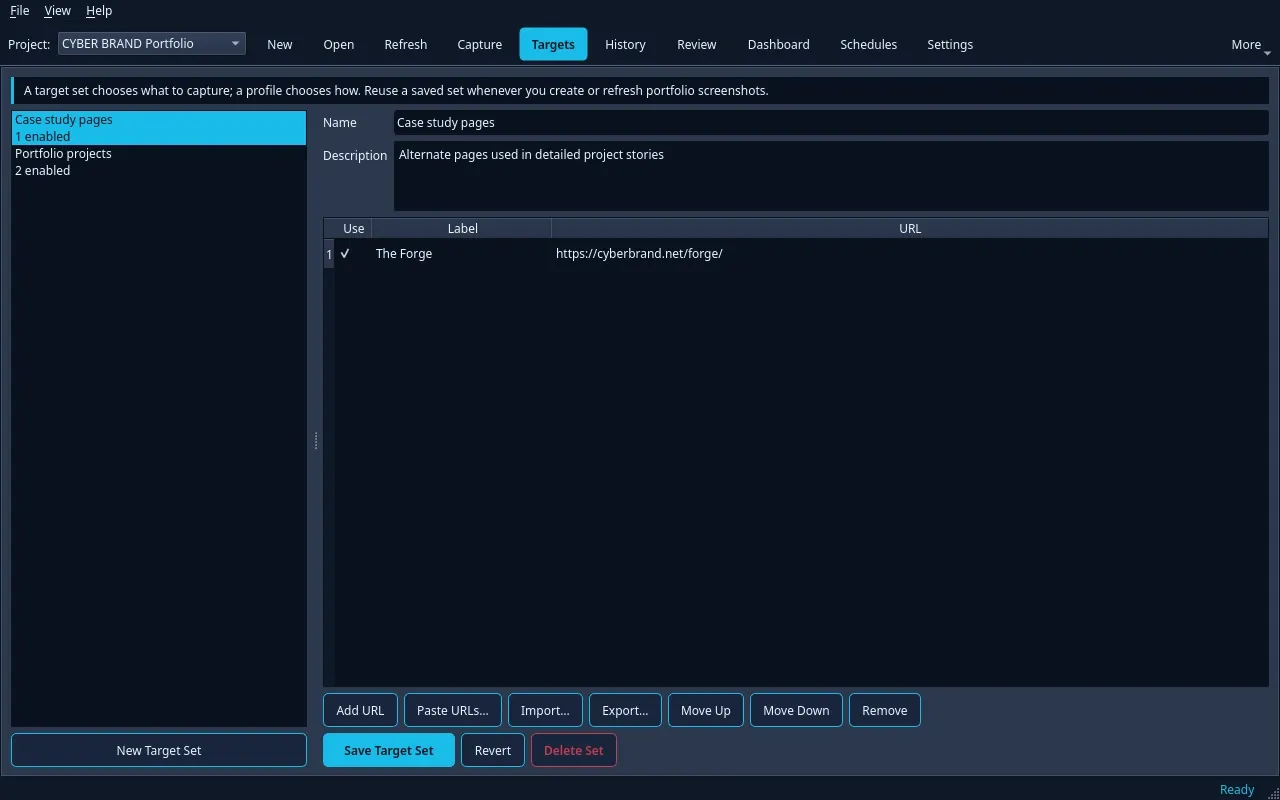
Task: Switch to the Dashboard tab
Action: [x=779, y=44]
